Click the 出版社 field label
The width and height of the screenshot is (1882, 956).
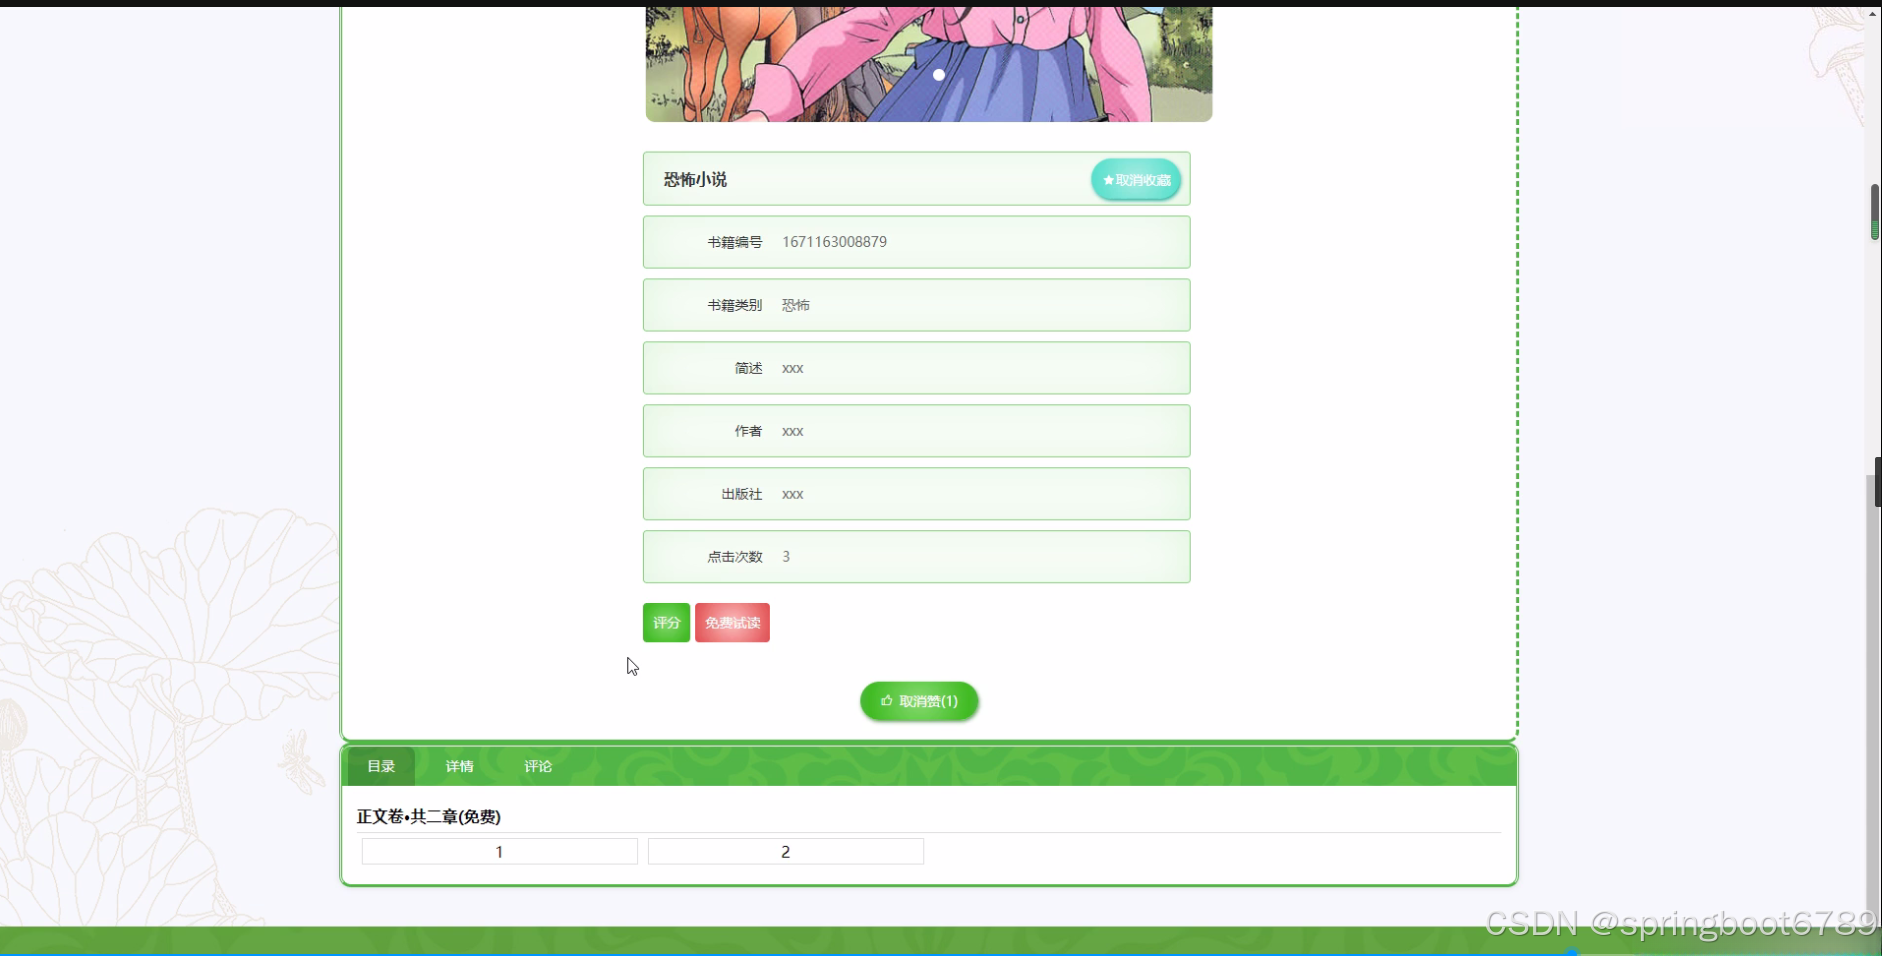click(x=742, y=494)
